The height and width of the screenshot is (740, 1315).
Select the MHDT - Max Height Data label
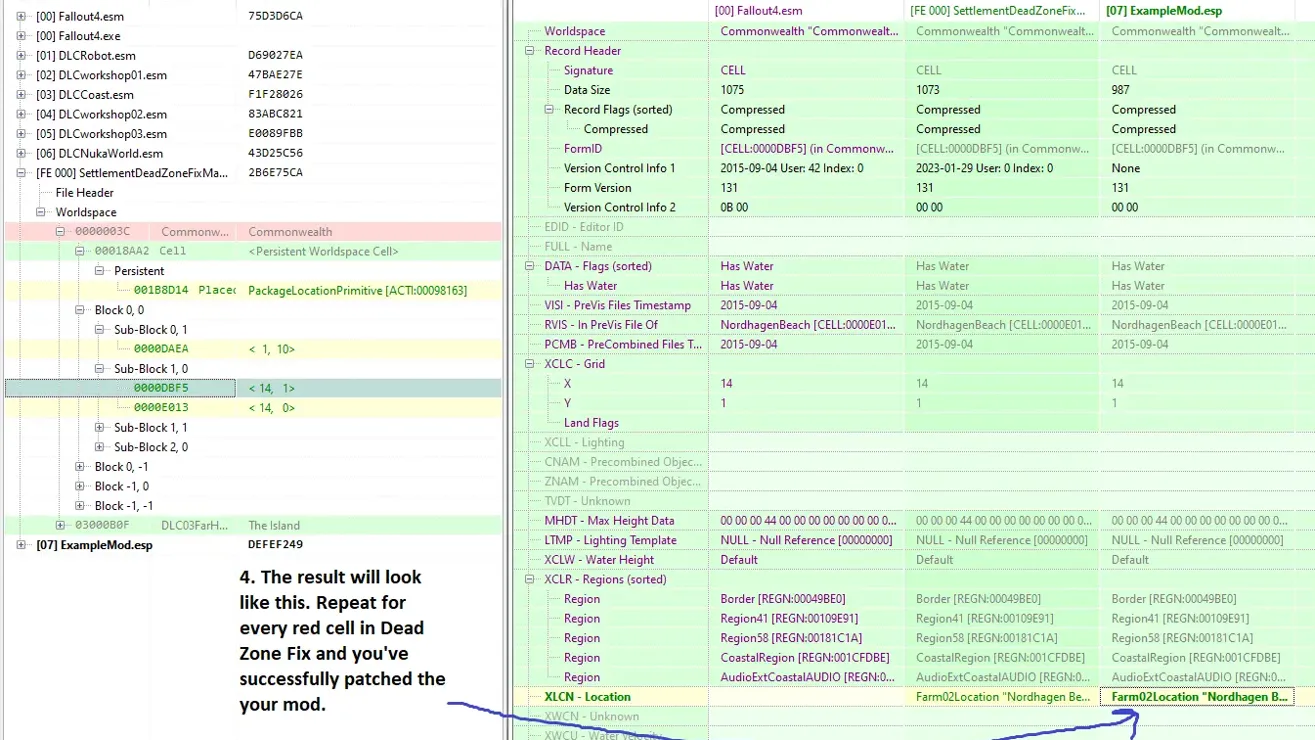609,521
